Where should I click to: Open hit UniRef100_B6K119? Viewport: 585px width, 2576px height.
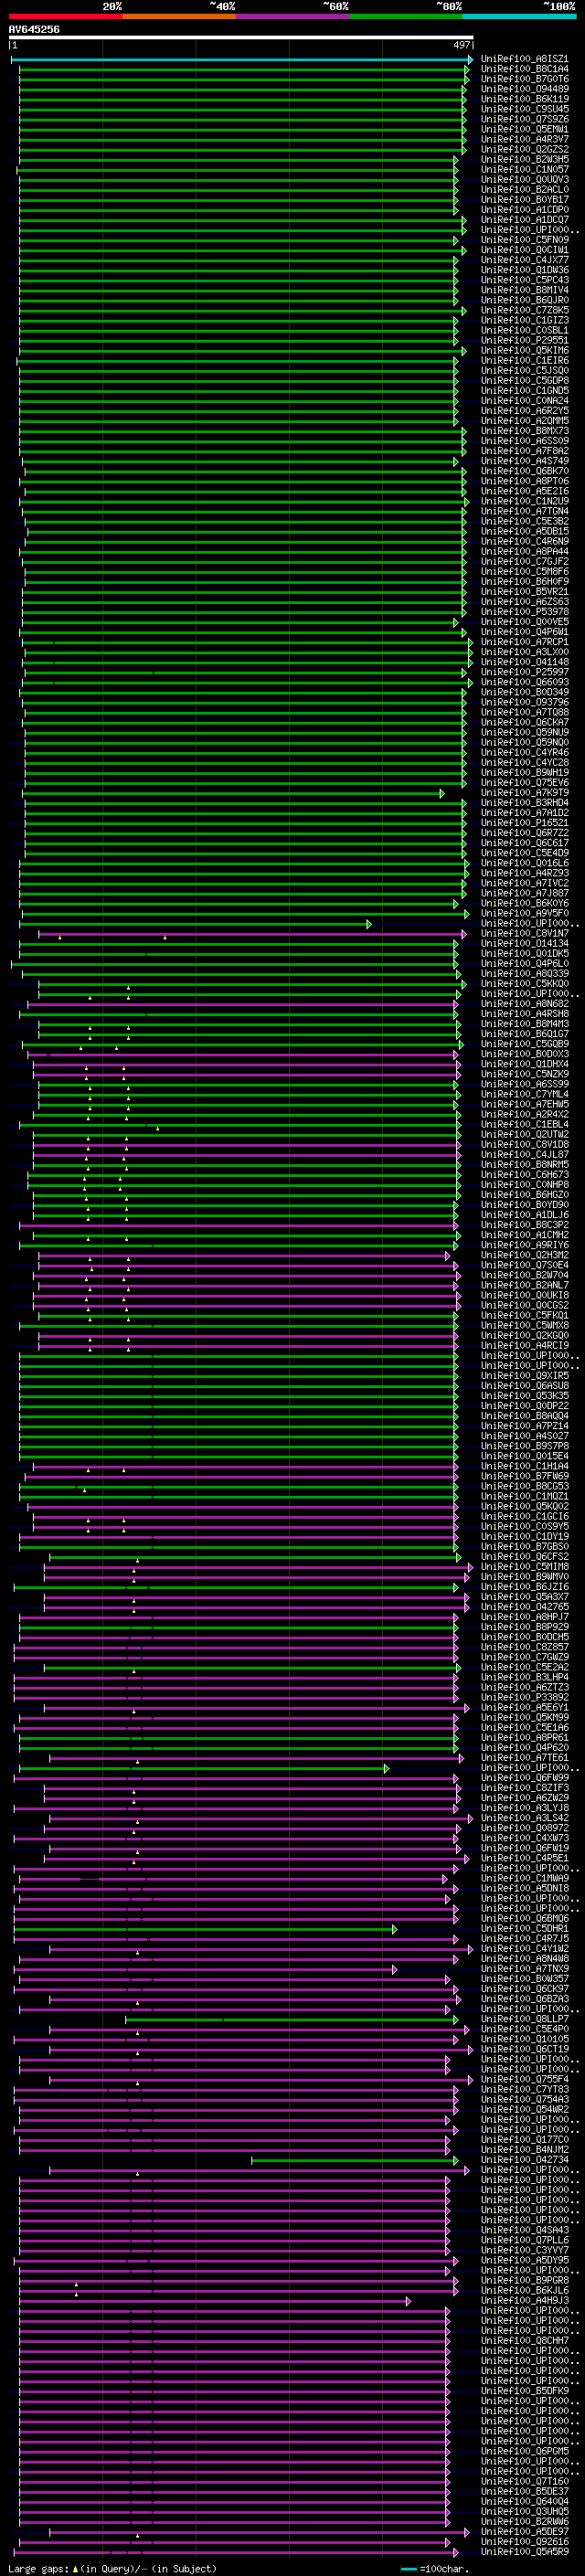click(x=524, y=99)
